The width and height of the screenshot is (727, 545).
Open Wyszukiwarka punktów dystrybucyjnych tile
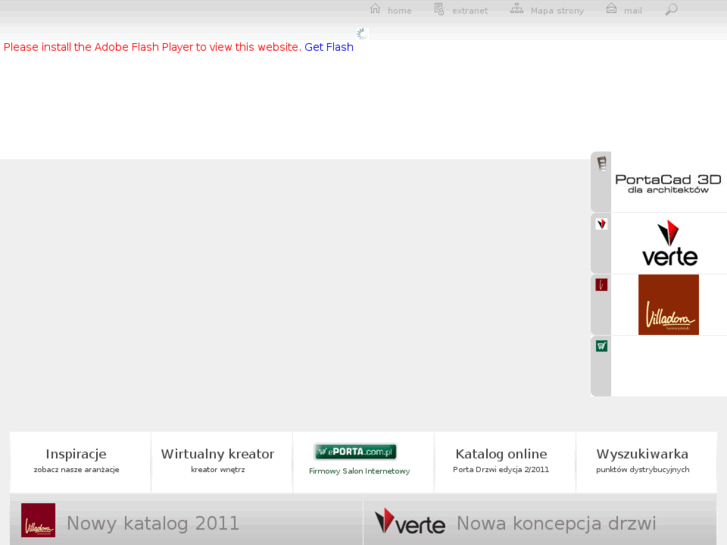(x=646, y=462)
